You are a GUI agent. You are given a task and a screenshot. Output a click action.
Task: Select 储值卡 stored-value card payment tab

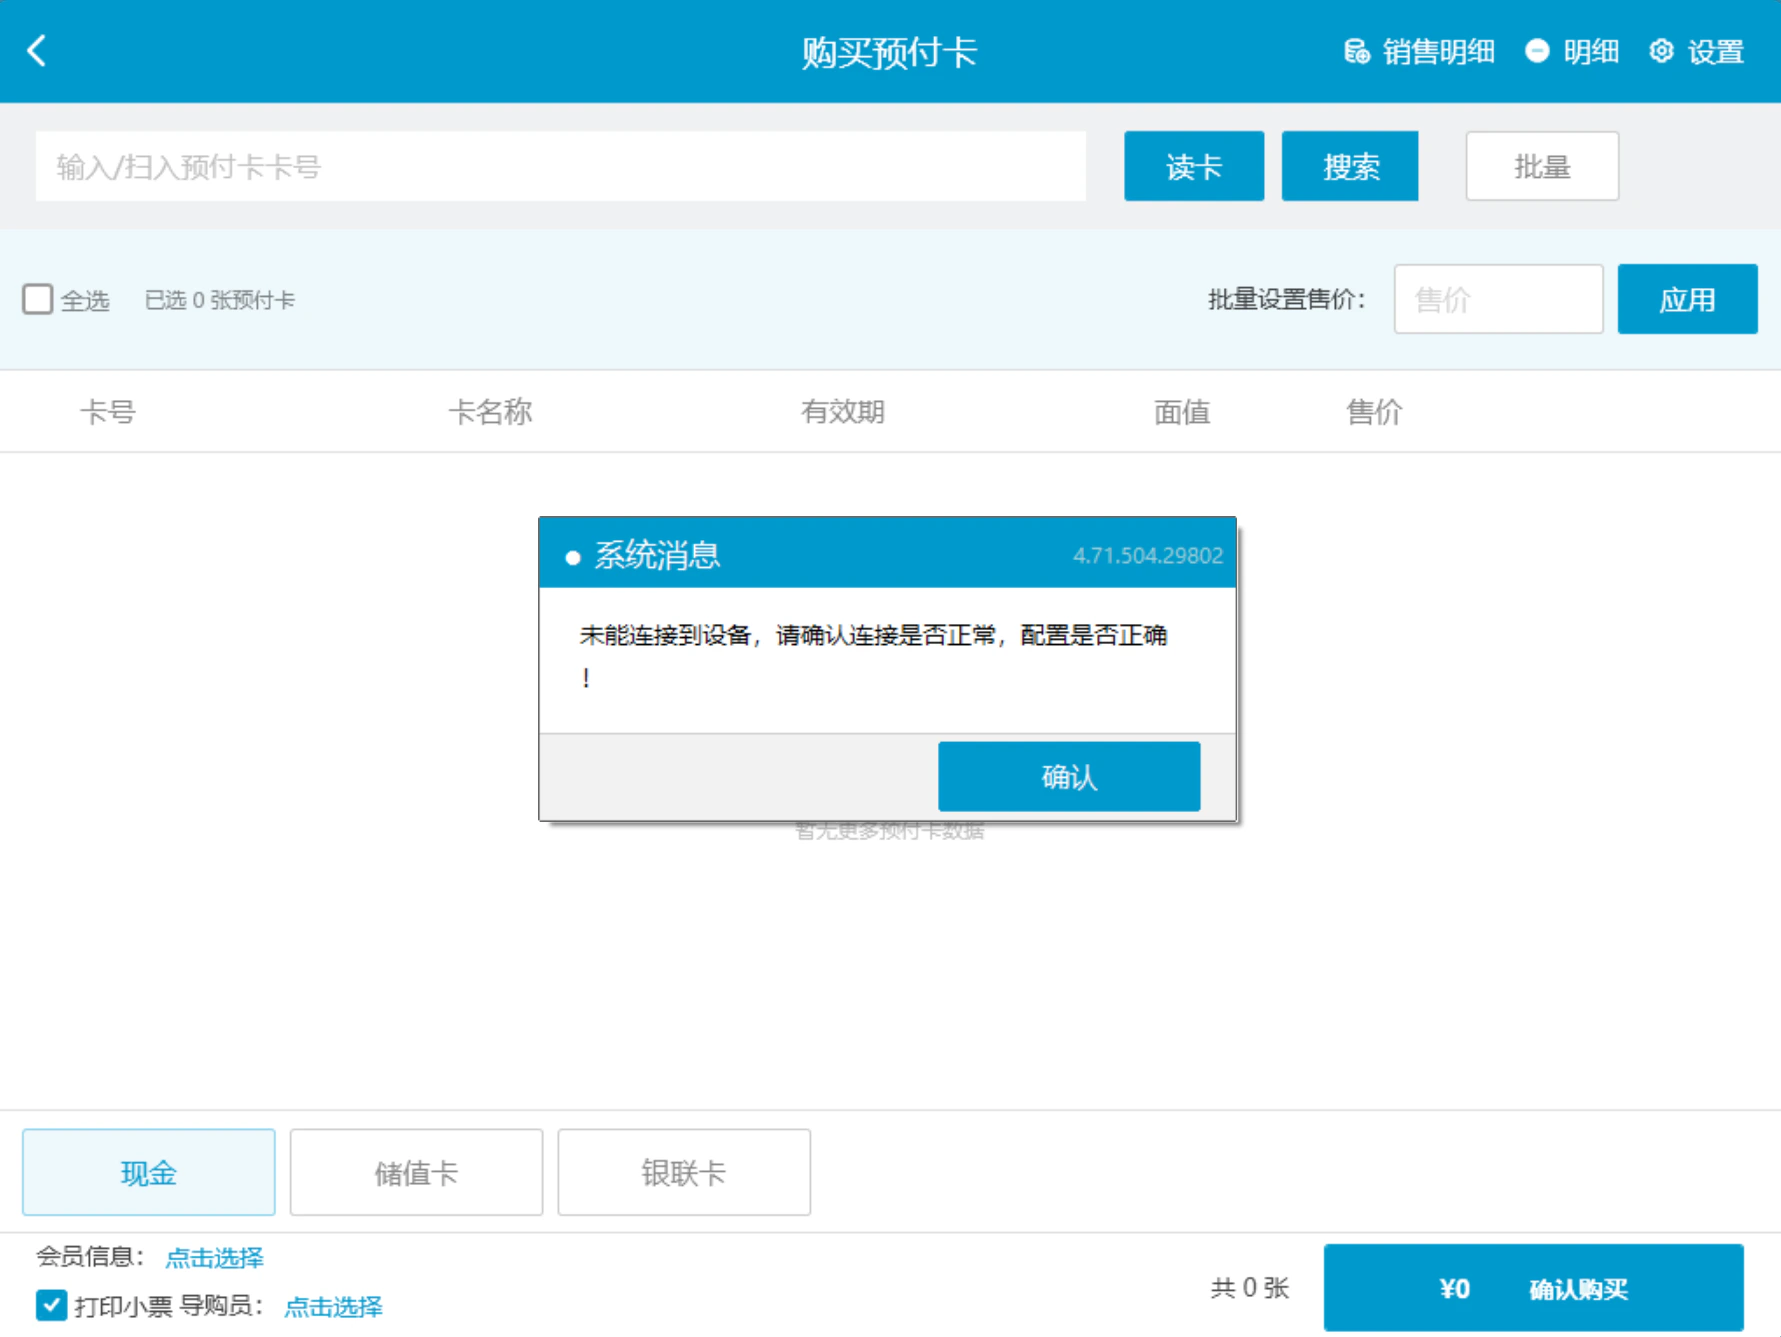click(x=416, y=1172)
